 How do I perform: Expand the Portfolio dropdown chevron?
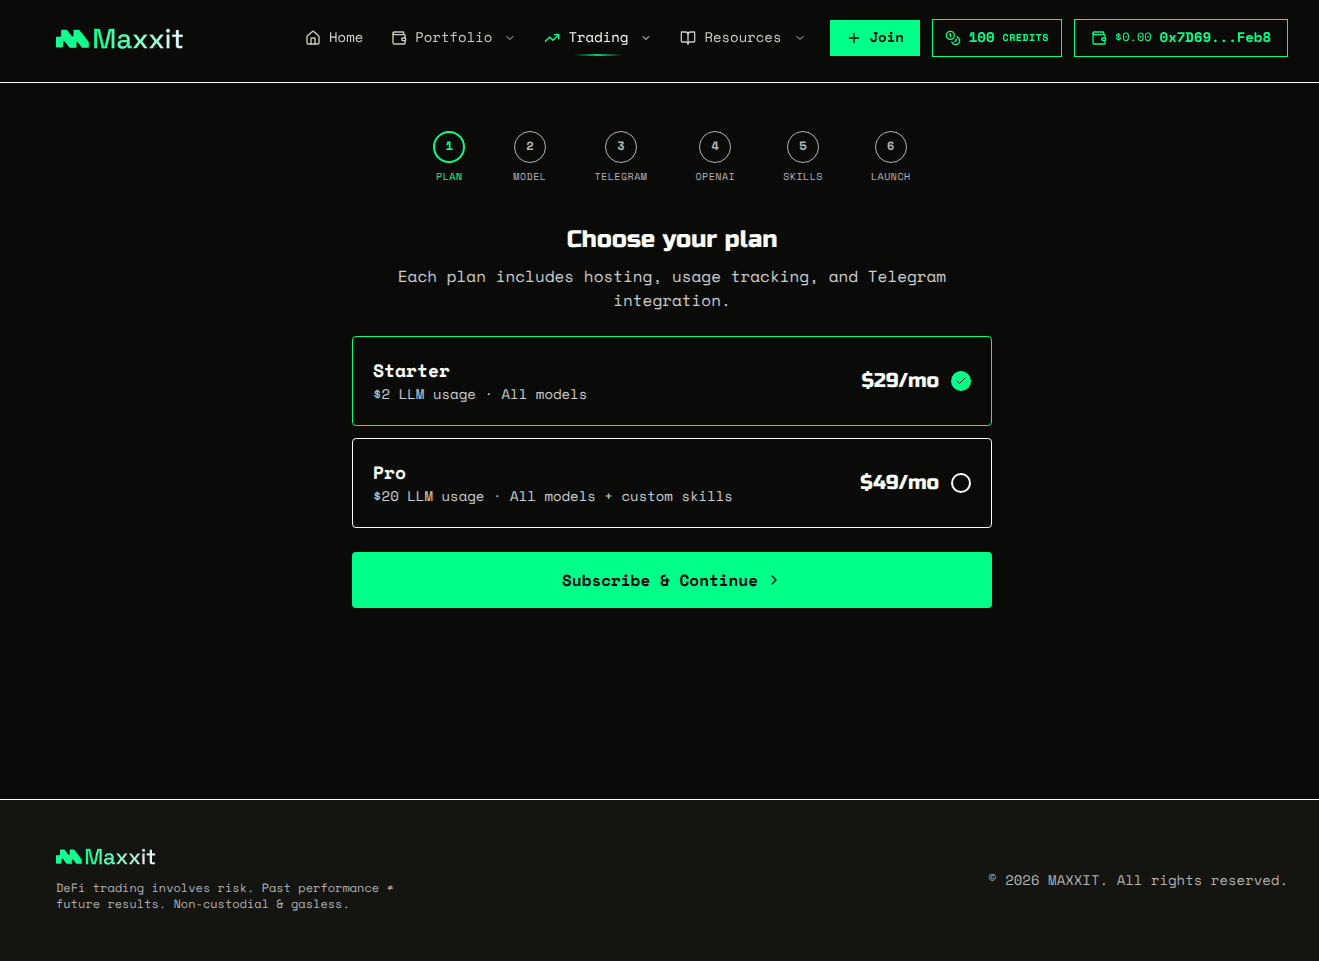coord(510,38)
